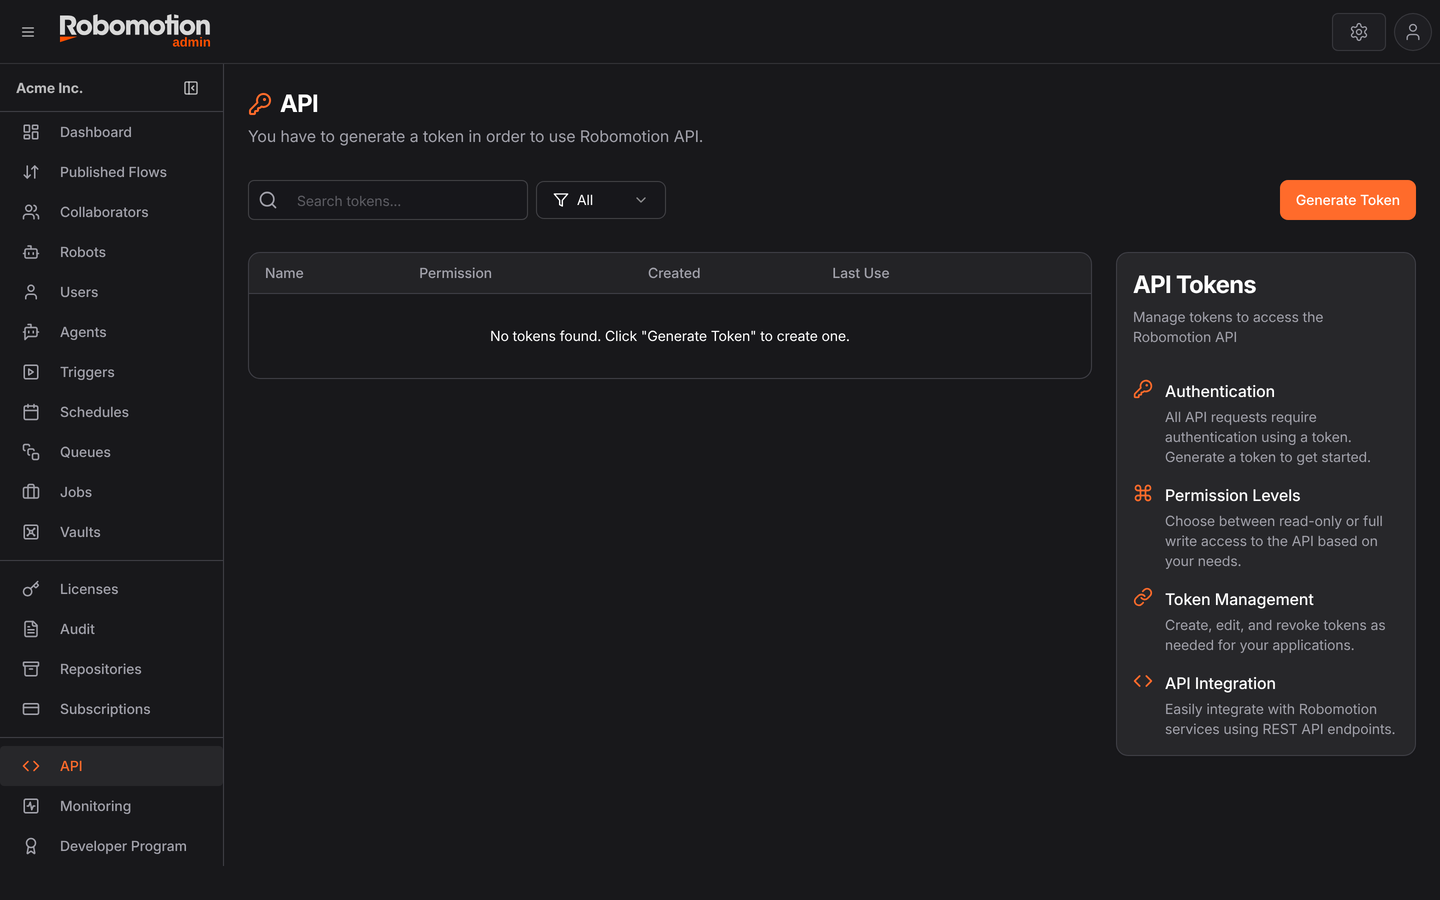The height and width of the screenshot is (900, 1440).
Task: Click the Token Management heading
Action: [x=1239, y=599]
